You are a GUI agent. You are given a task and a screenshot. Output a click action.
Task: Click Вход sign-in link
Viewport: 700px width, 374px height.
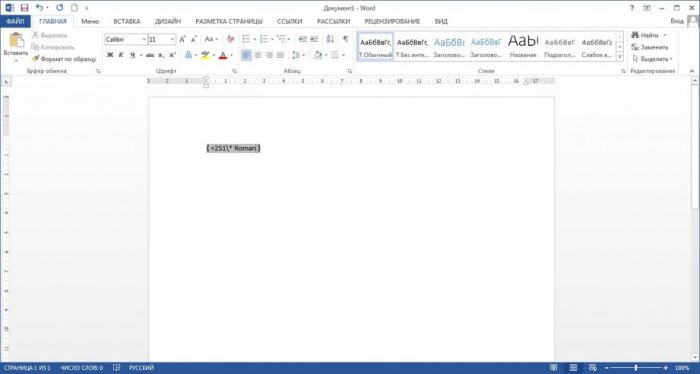point(677,21)
